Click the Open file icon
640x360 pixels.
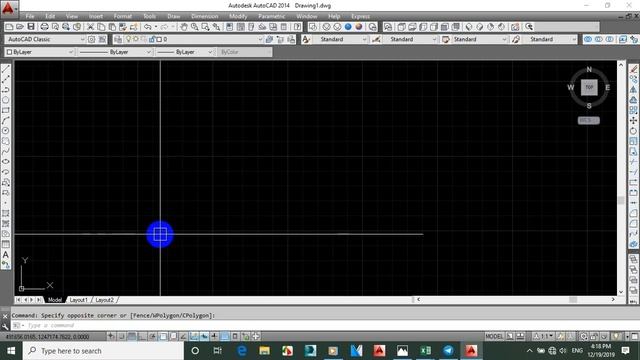20,27
